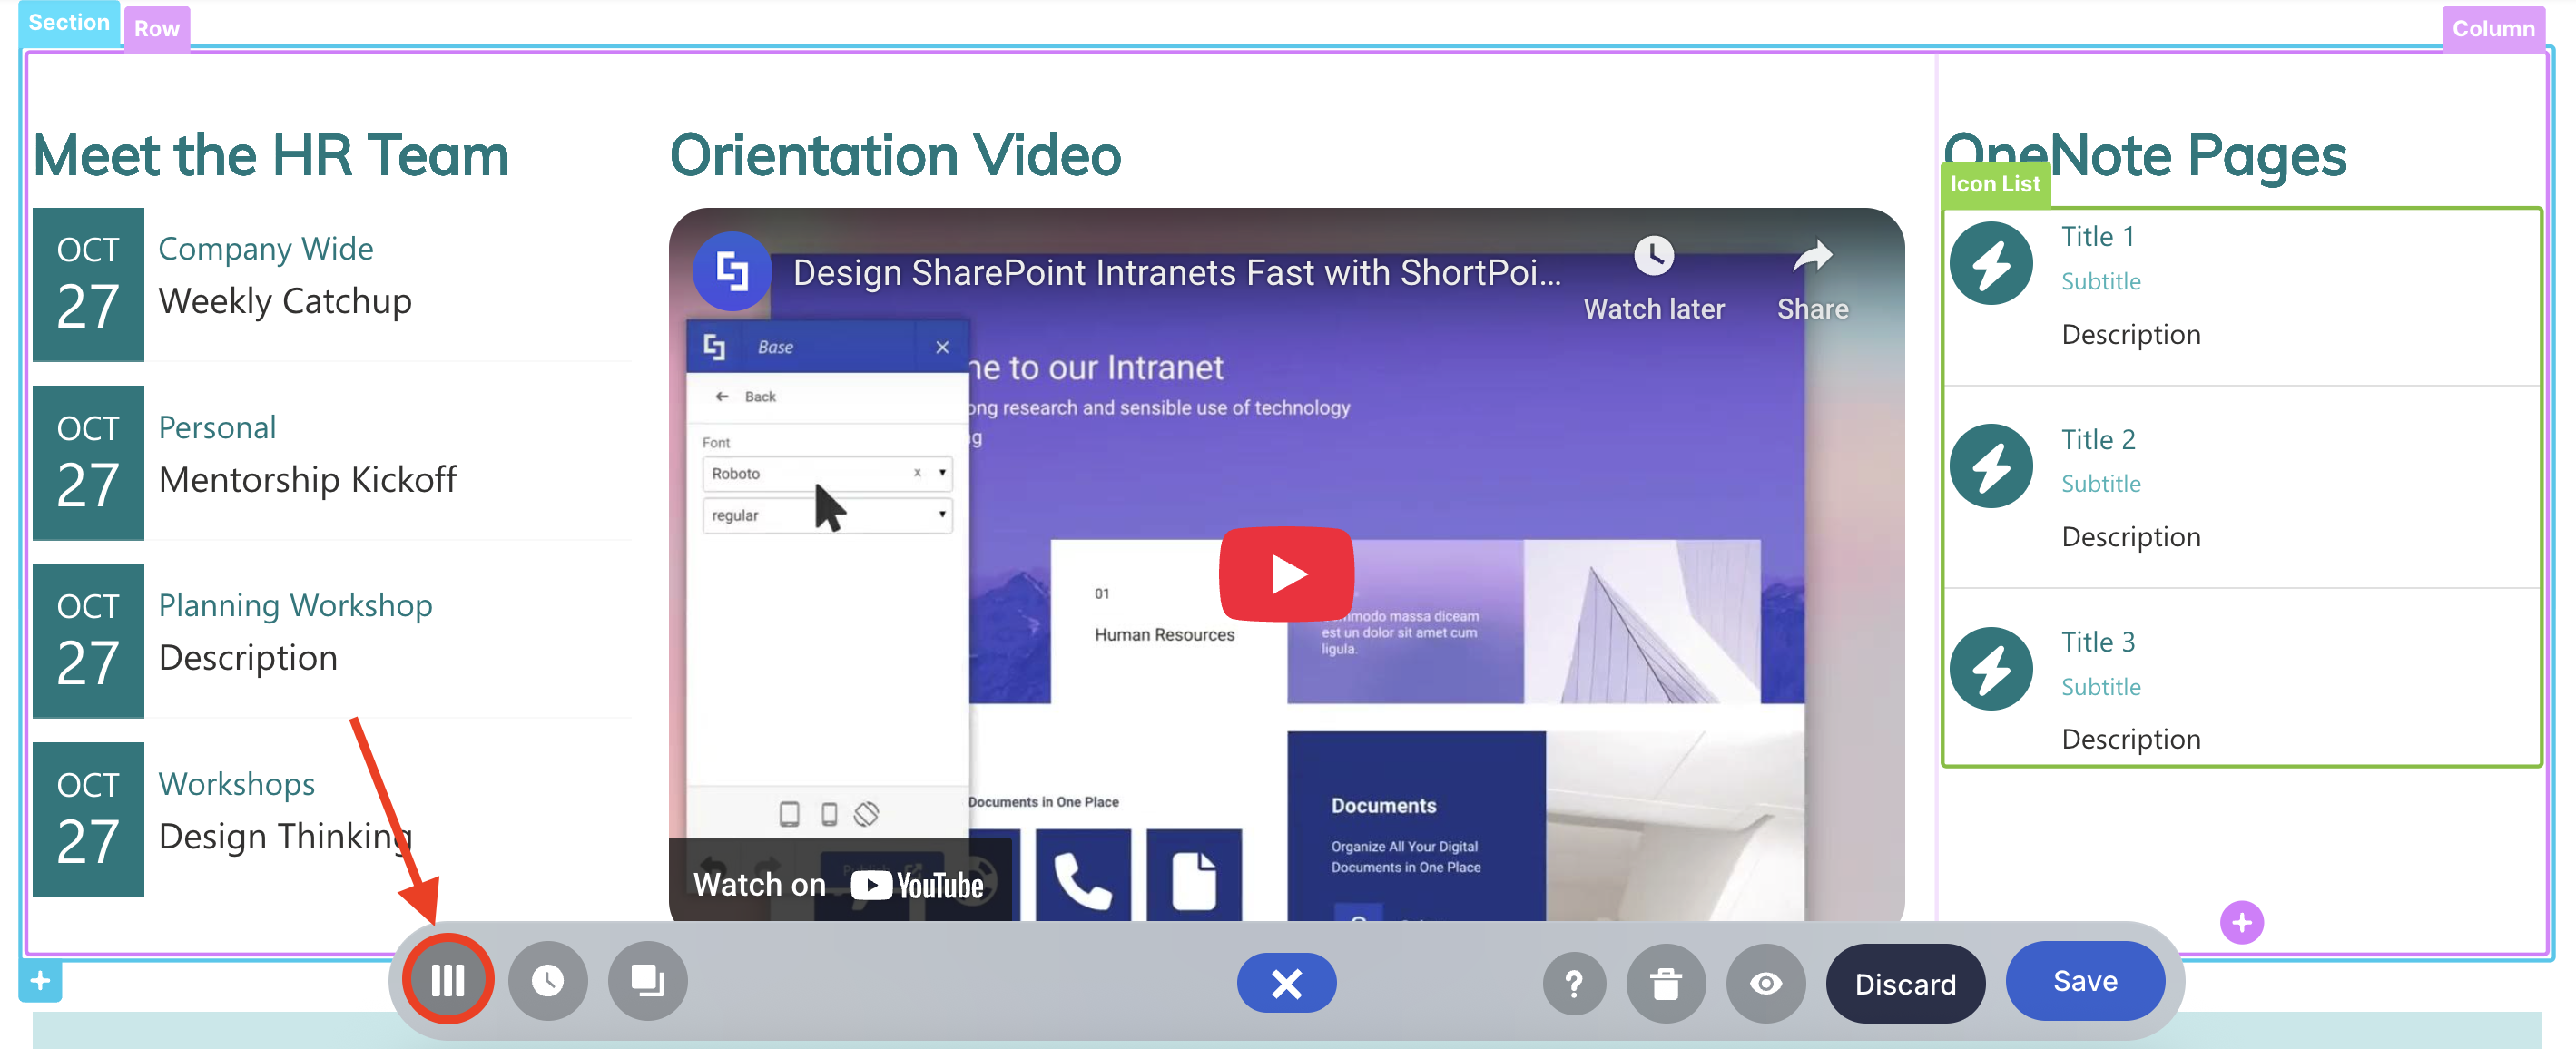Click the Discard button

tap(1904, 983)
